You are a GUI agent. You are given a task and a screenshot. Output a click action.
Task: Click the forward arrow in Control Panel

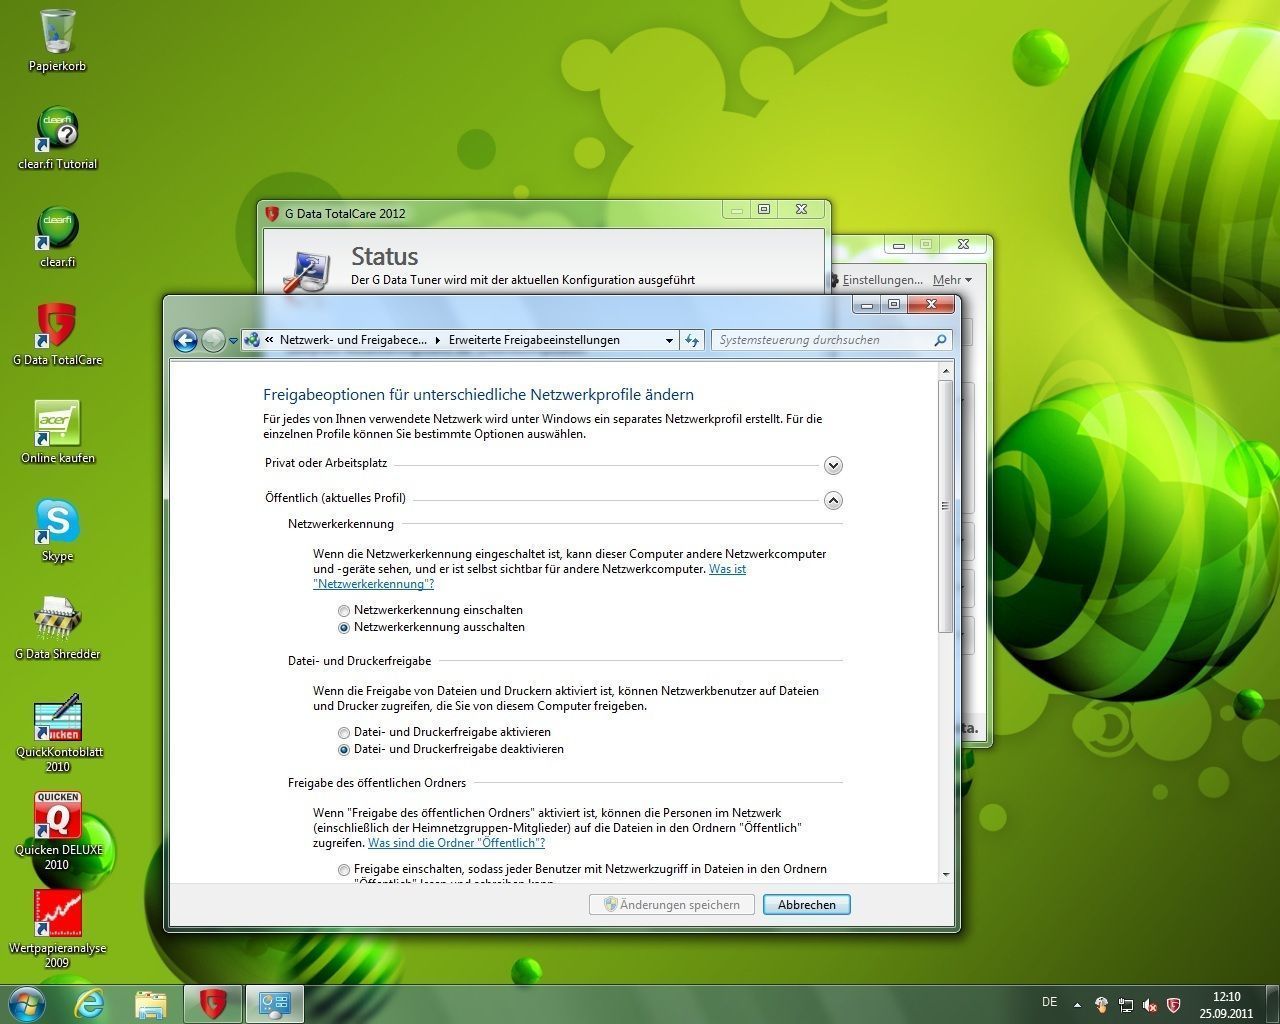(x=213, y=340)
